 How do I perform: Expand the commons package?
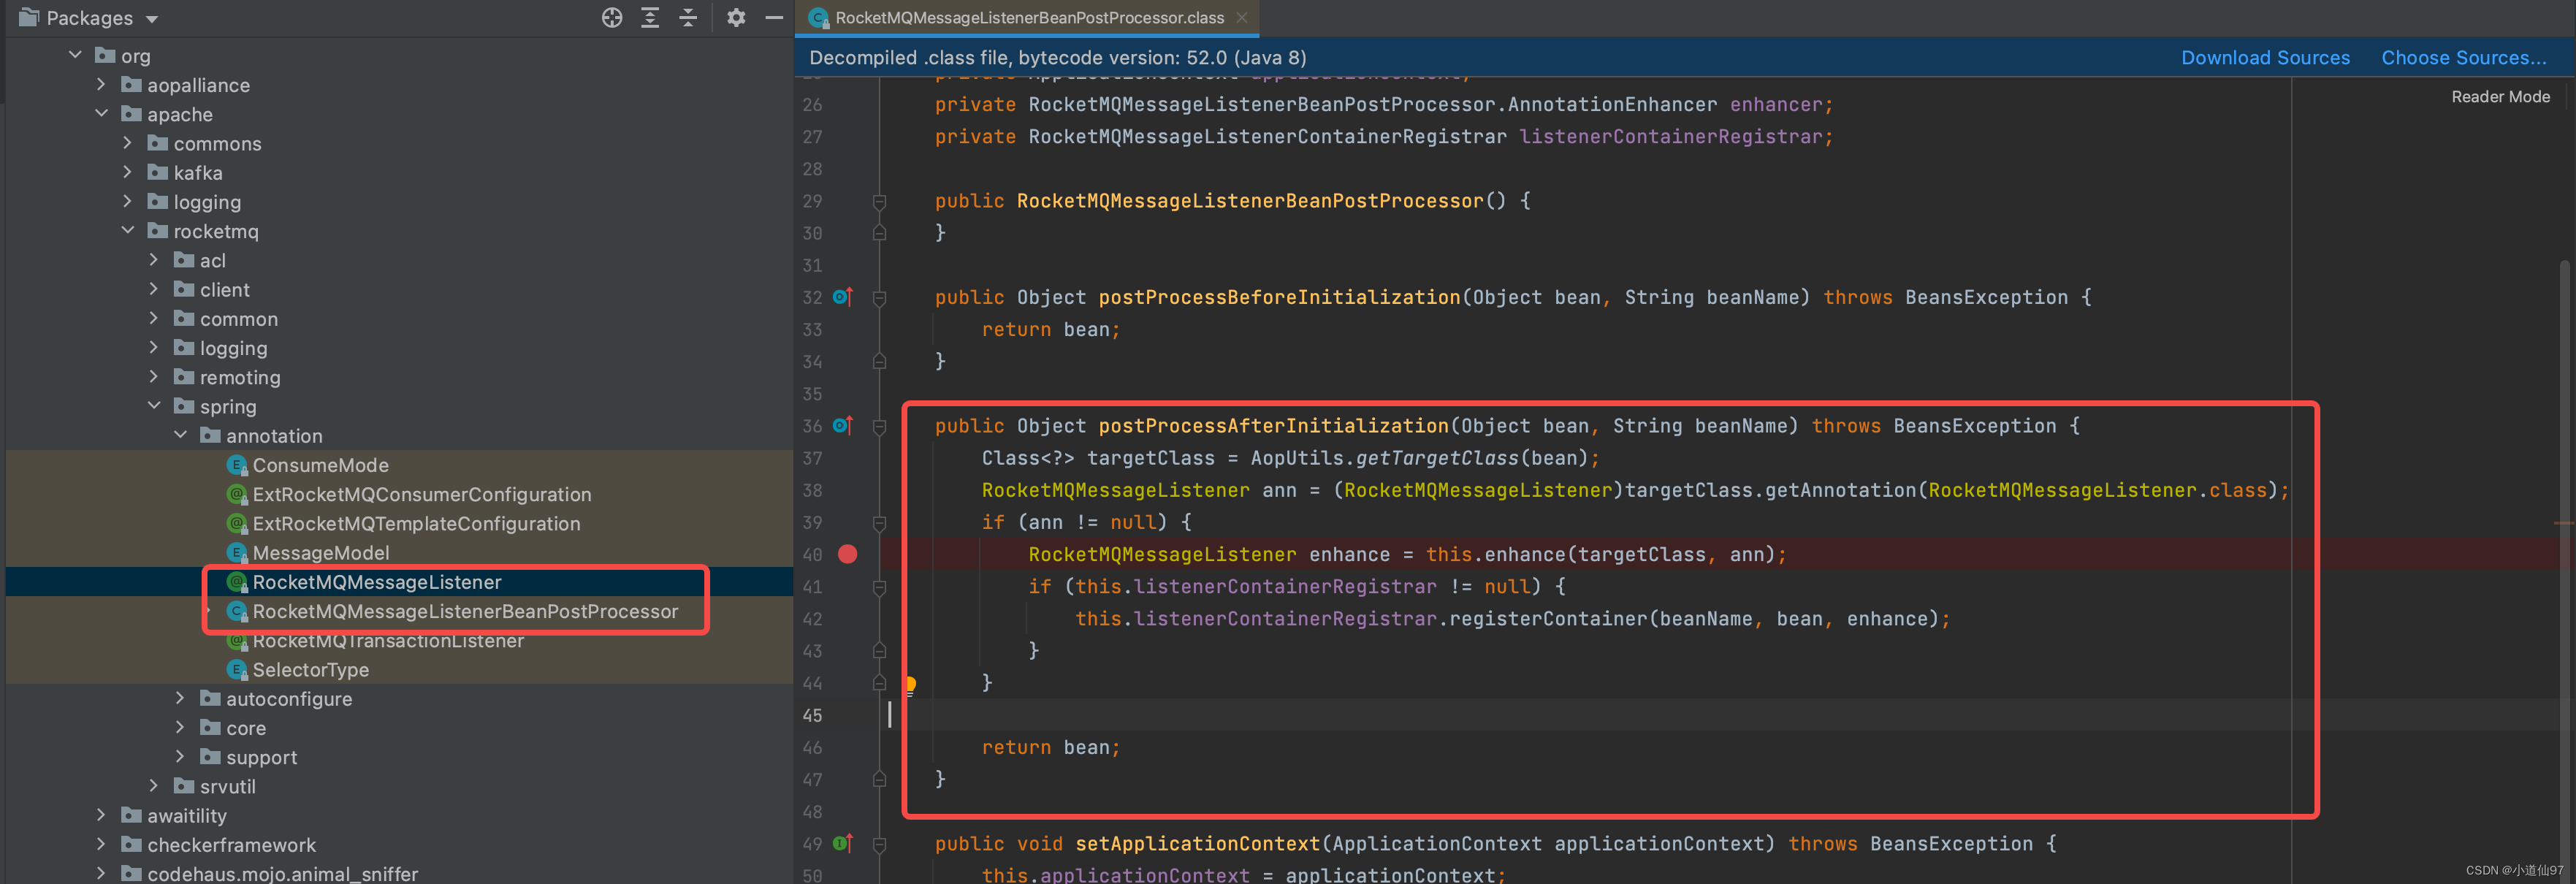(x=127, y=143)
